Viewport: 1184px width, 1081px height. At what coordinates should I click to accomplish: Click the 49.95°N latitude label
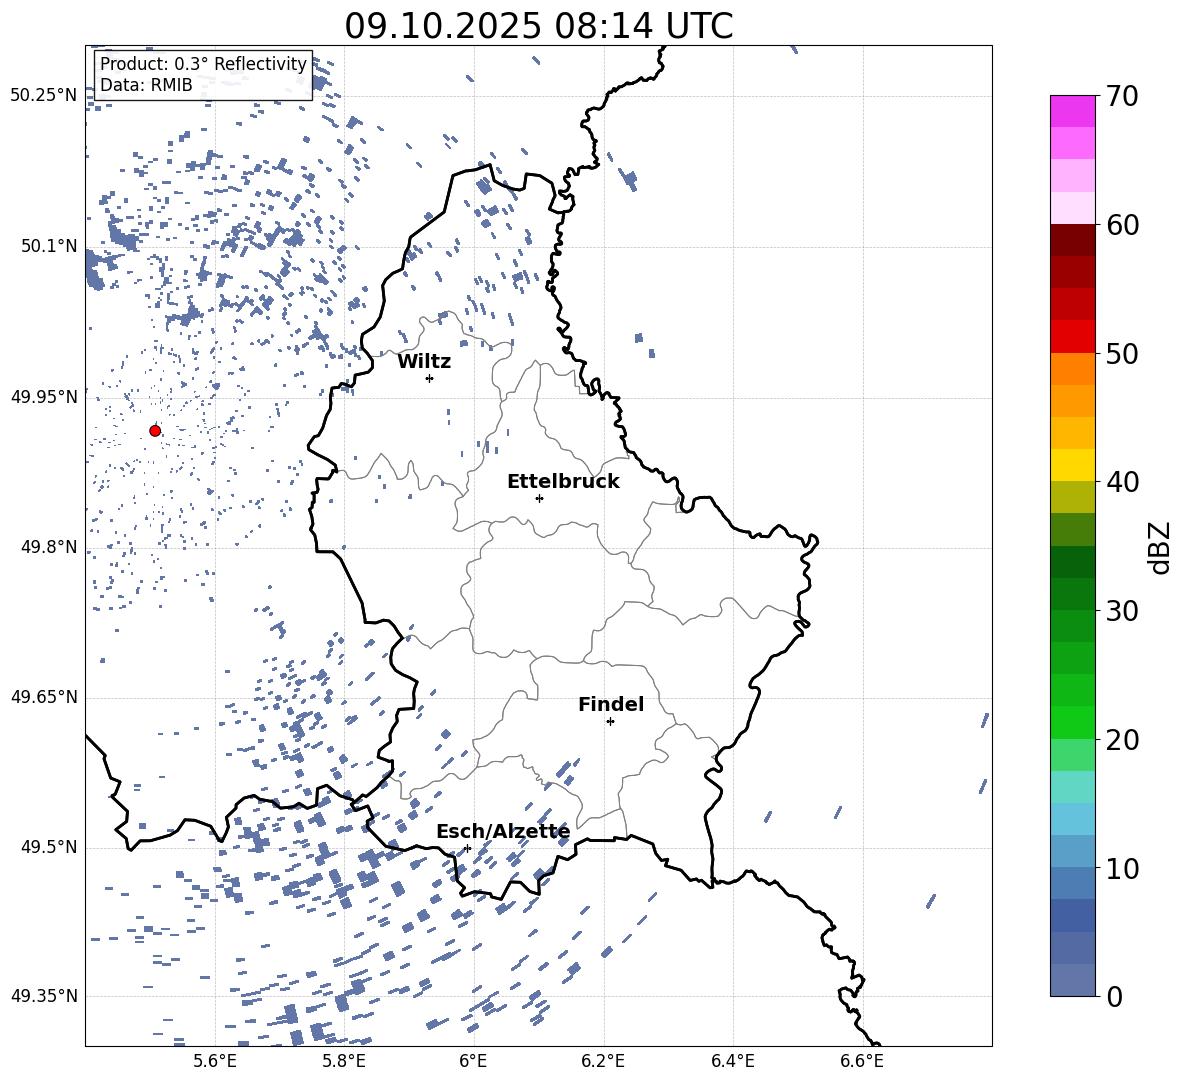(x=44, y=397)
